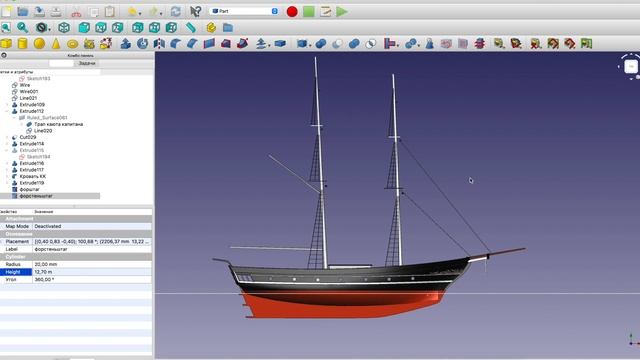Select the Chamfer tool
Viewport: 640px width, 360px height.
coord(192,44)
